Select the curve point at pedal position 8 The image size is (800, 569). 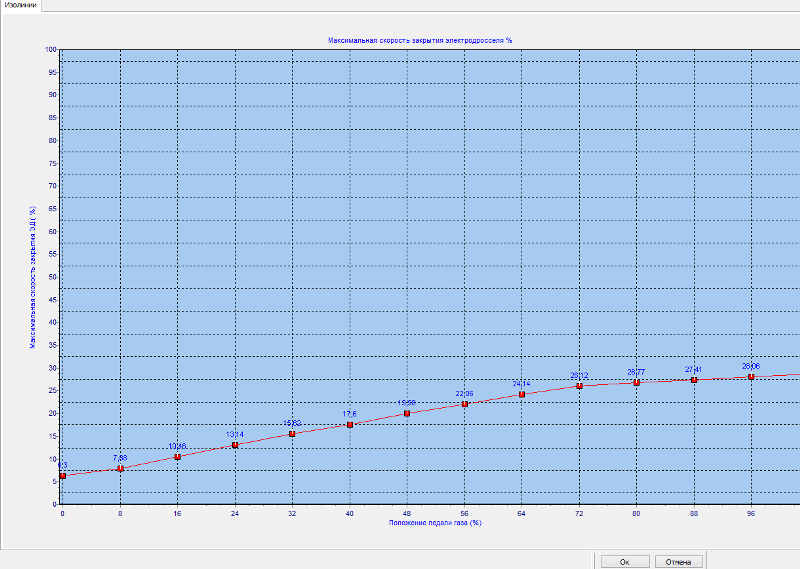click(x=120, y=468)
